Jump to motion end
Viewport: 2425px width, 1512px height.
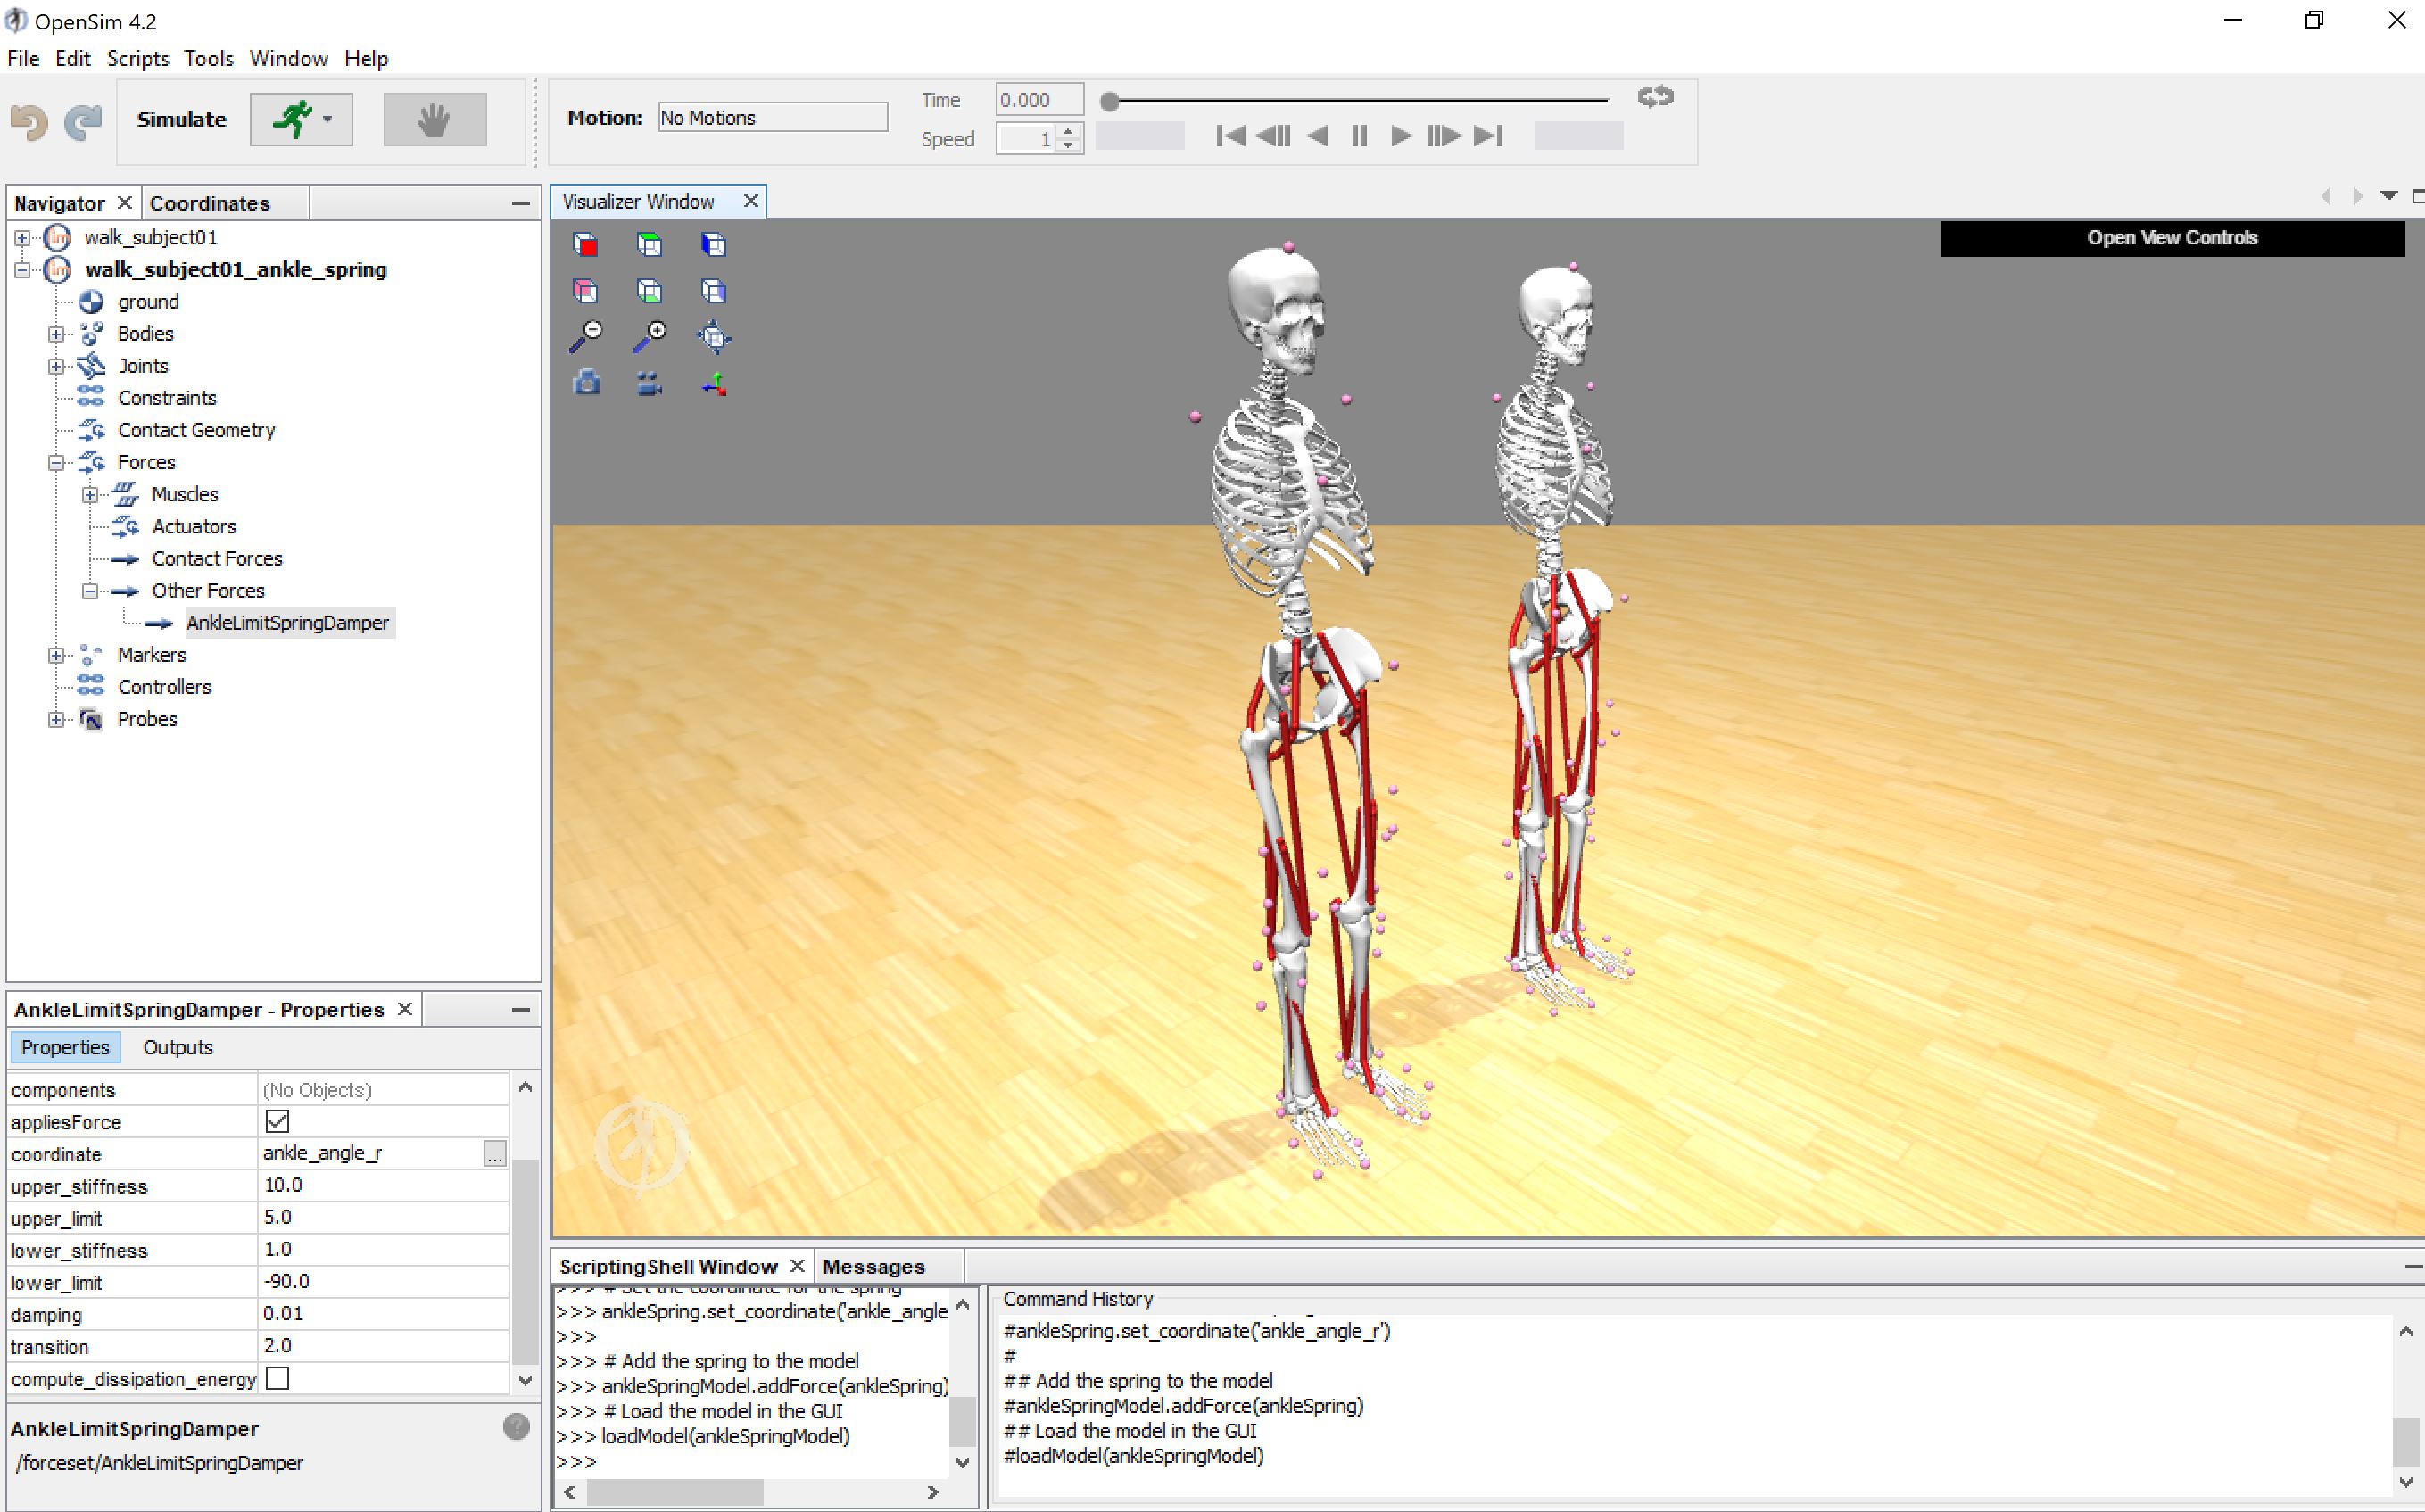pyautogui.click(x=1488, y=136)
